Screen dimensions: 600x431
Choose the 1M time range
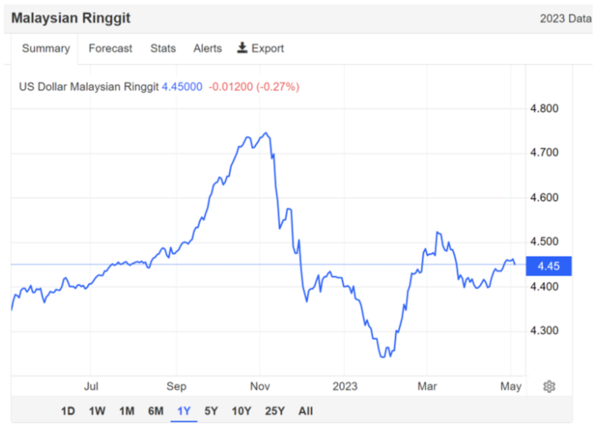tap(127, 411)
